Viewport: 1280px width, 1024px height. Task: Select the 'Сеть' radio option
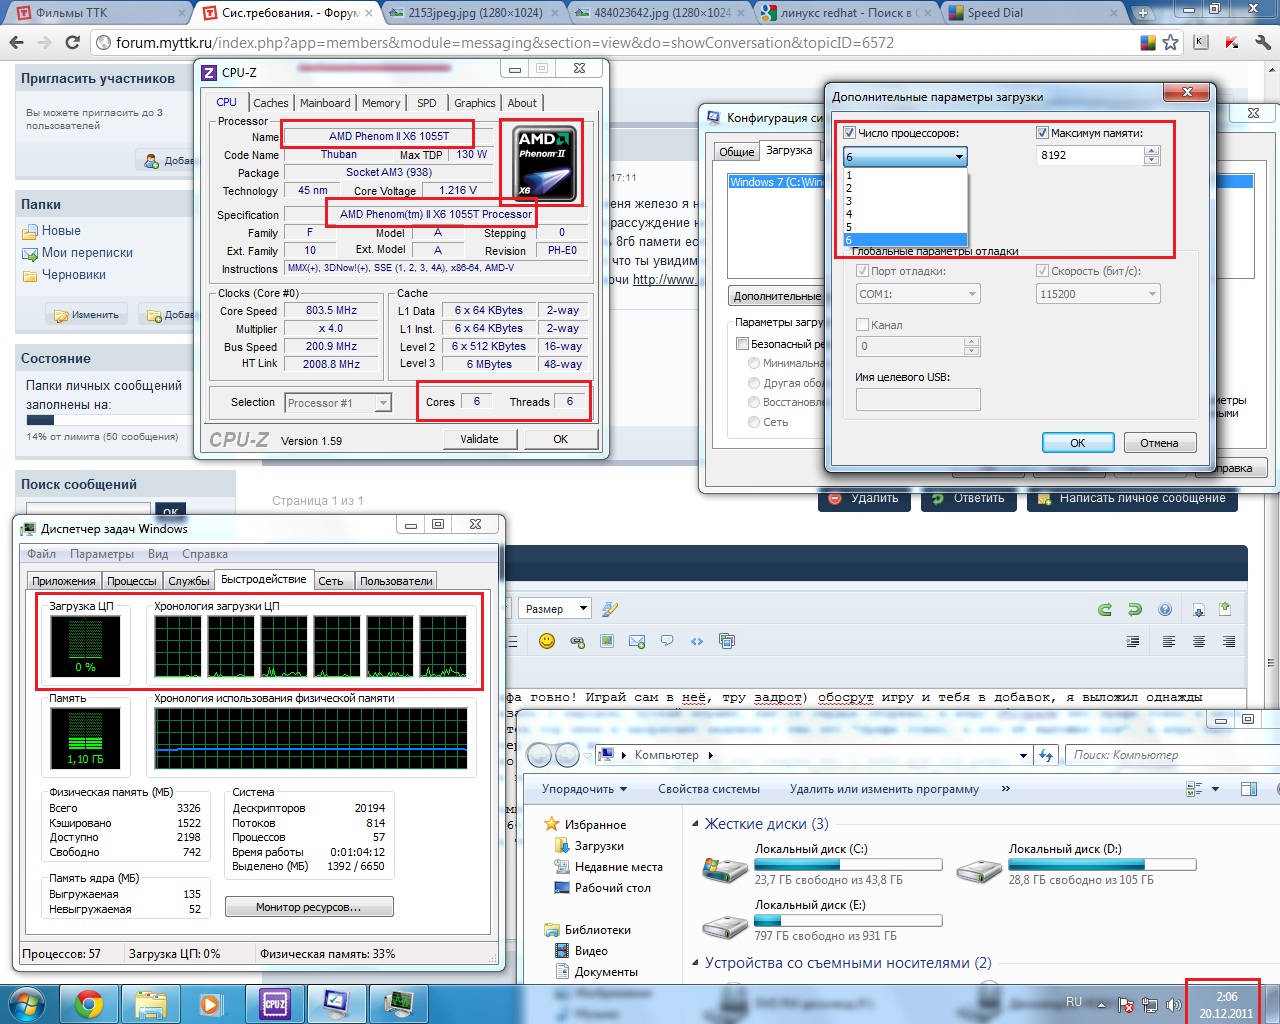tap(754, 422)
